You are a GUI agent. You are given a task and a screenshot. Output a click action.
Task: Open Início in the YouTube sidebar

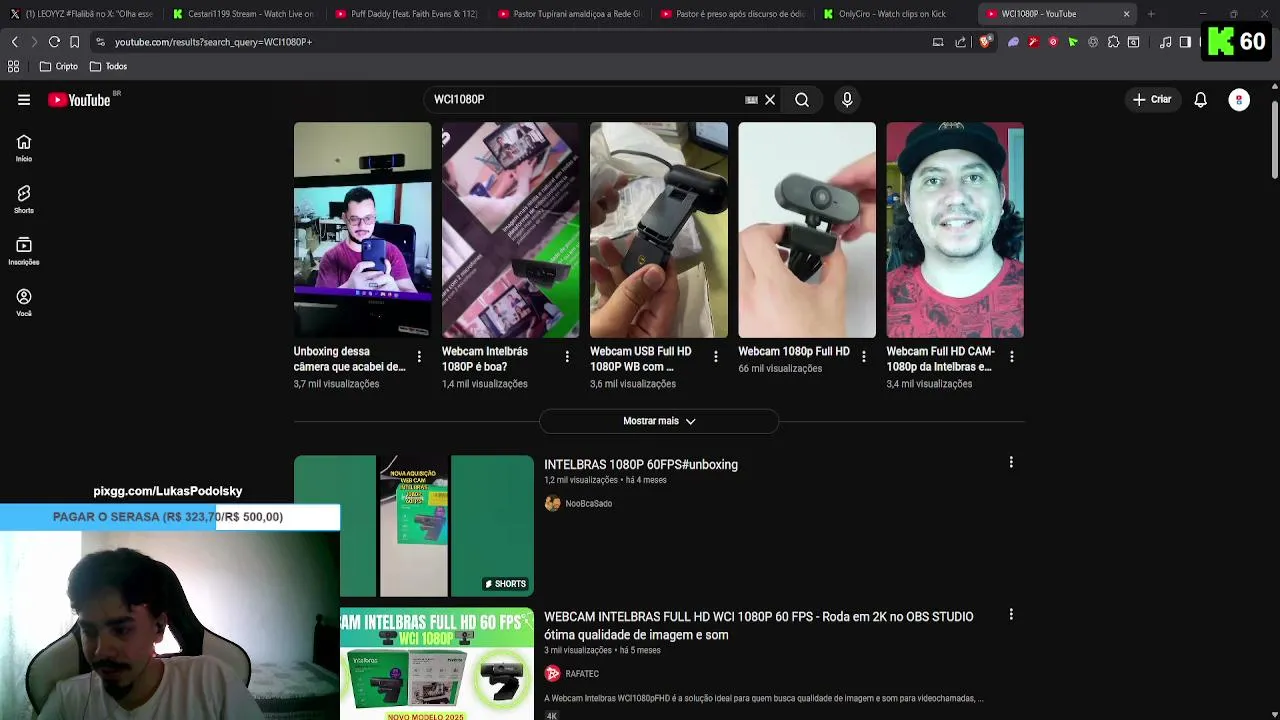(24, 148)
